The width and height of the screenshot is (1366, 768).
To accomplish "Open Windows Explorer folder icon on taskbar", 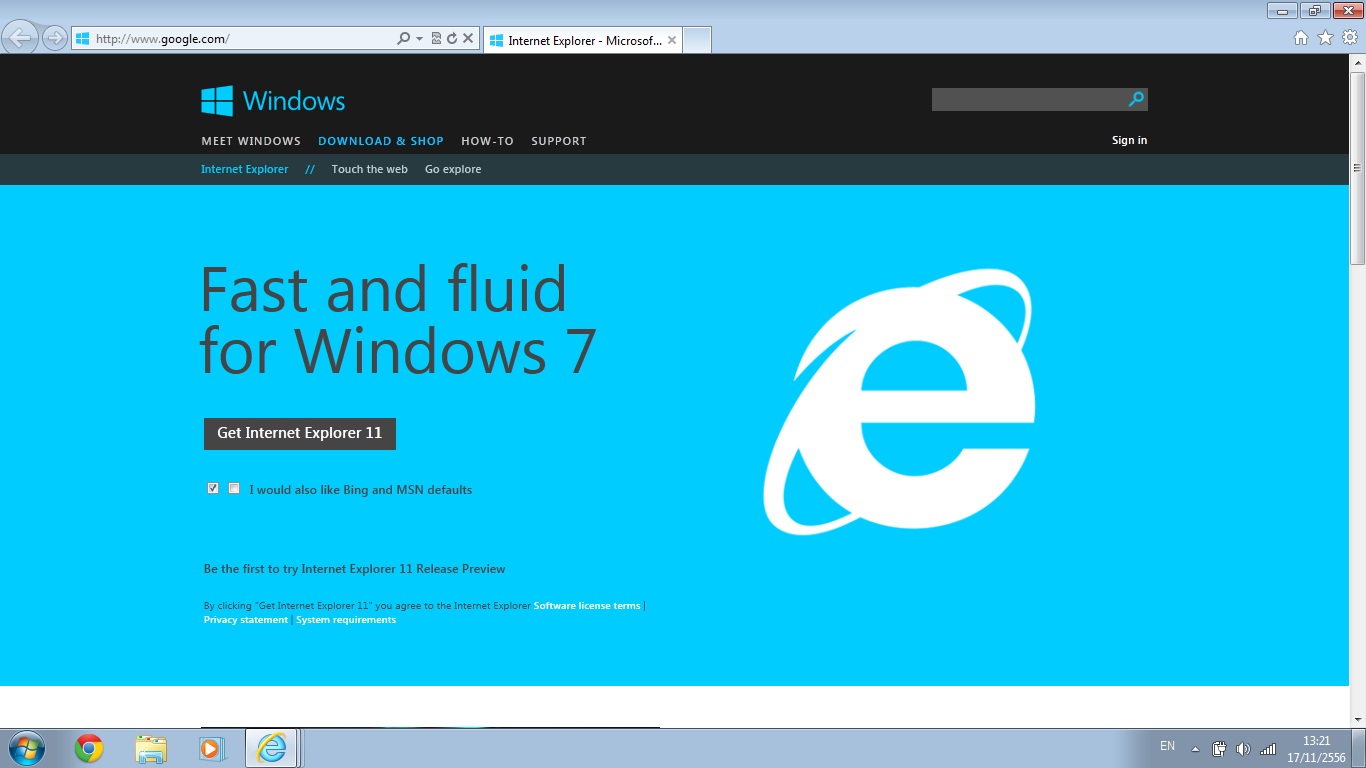I will point(151,748).
